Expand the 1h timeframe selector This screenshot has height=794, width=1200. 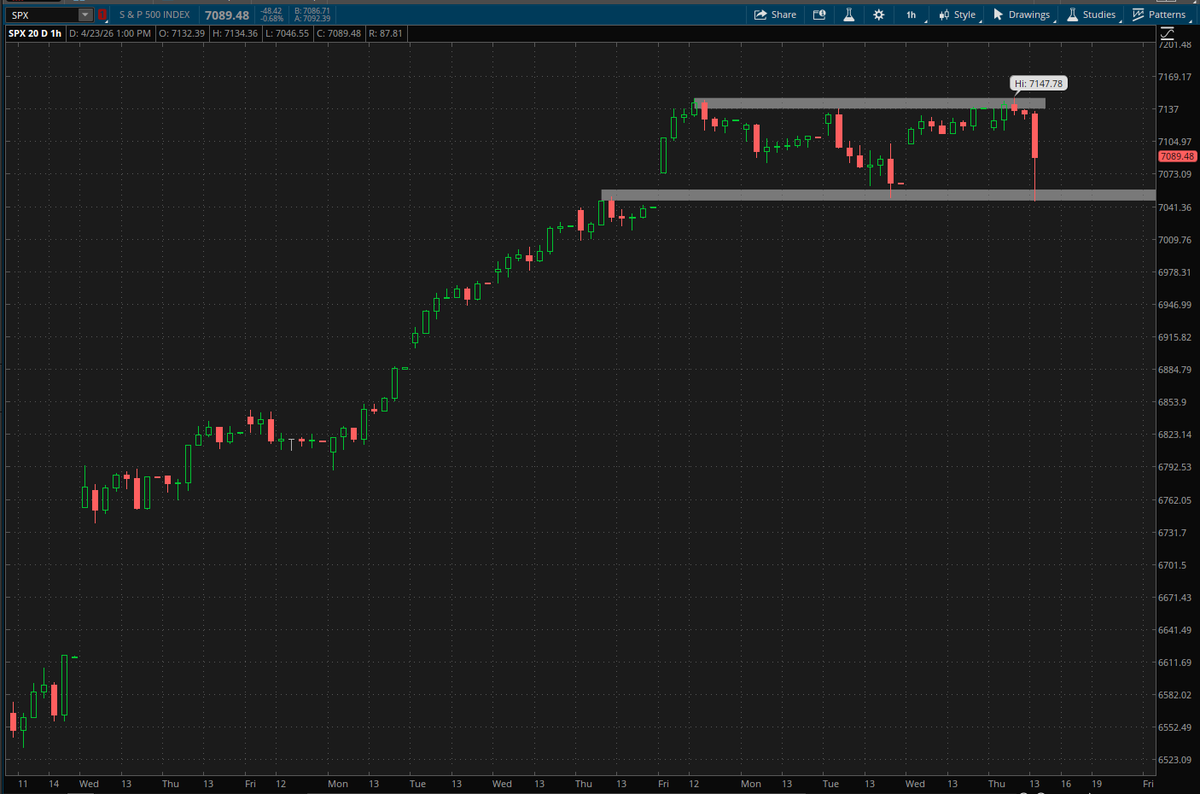coord(913,15)
